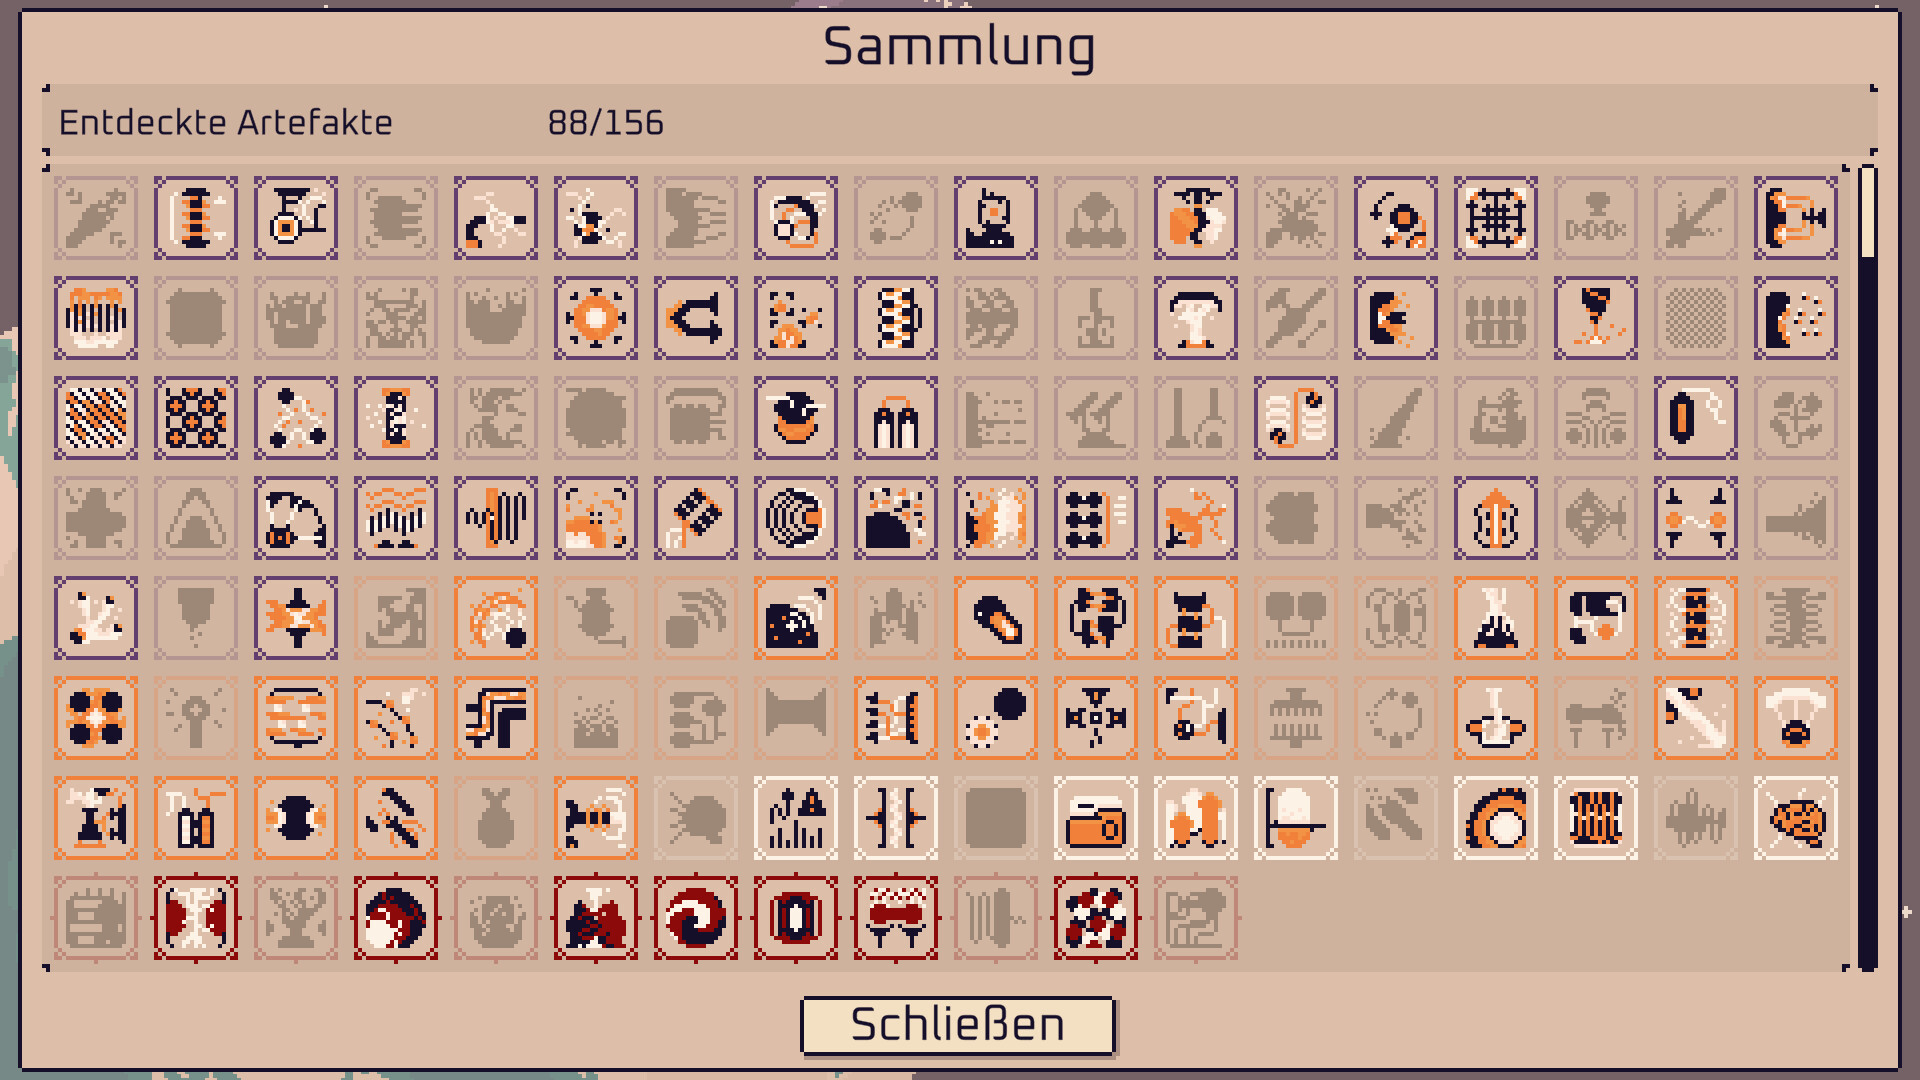Select the orange up-arrow beetle artifact

[1496, 518]
